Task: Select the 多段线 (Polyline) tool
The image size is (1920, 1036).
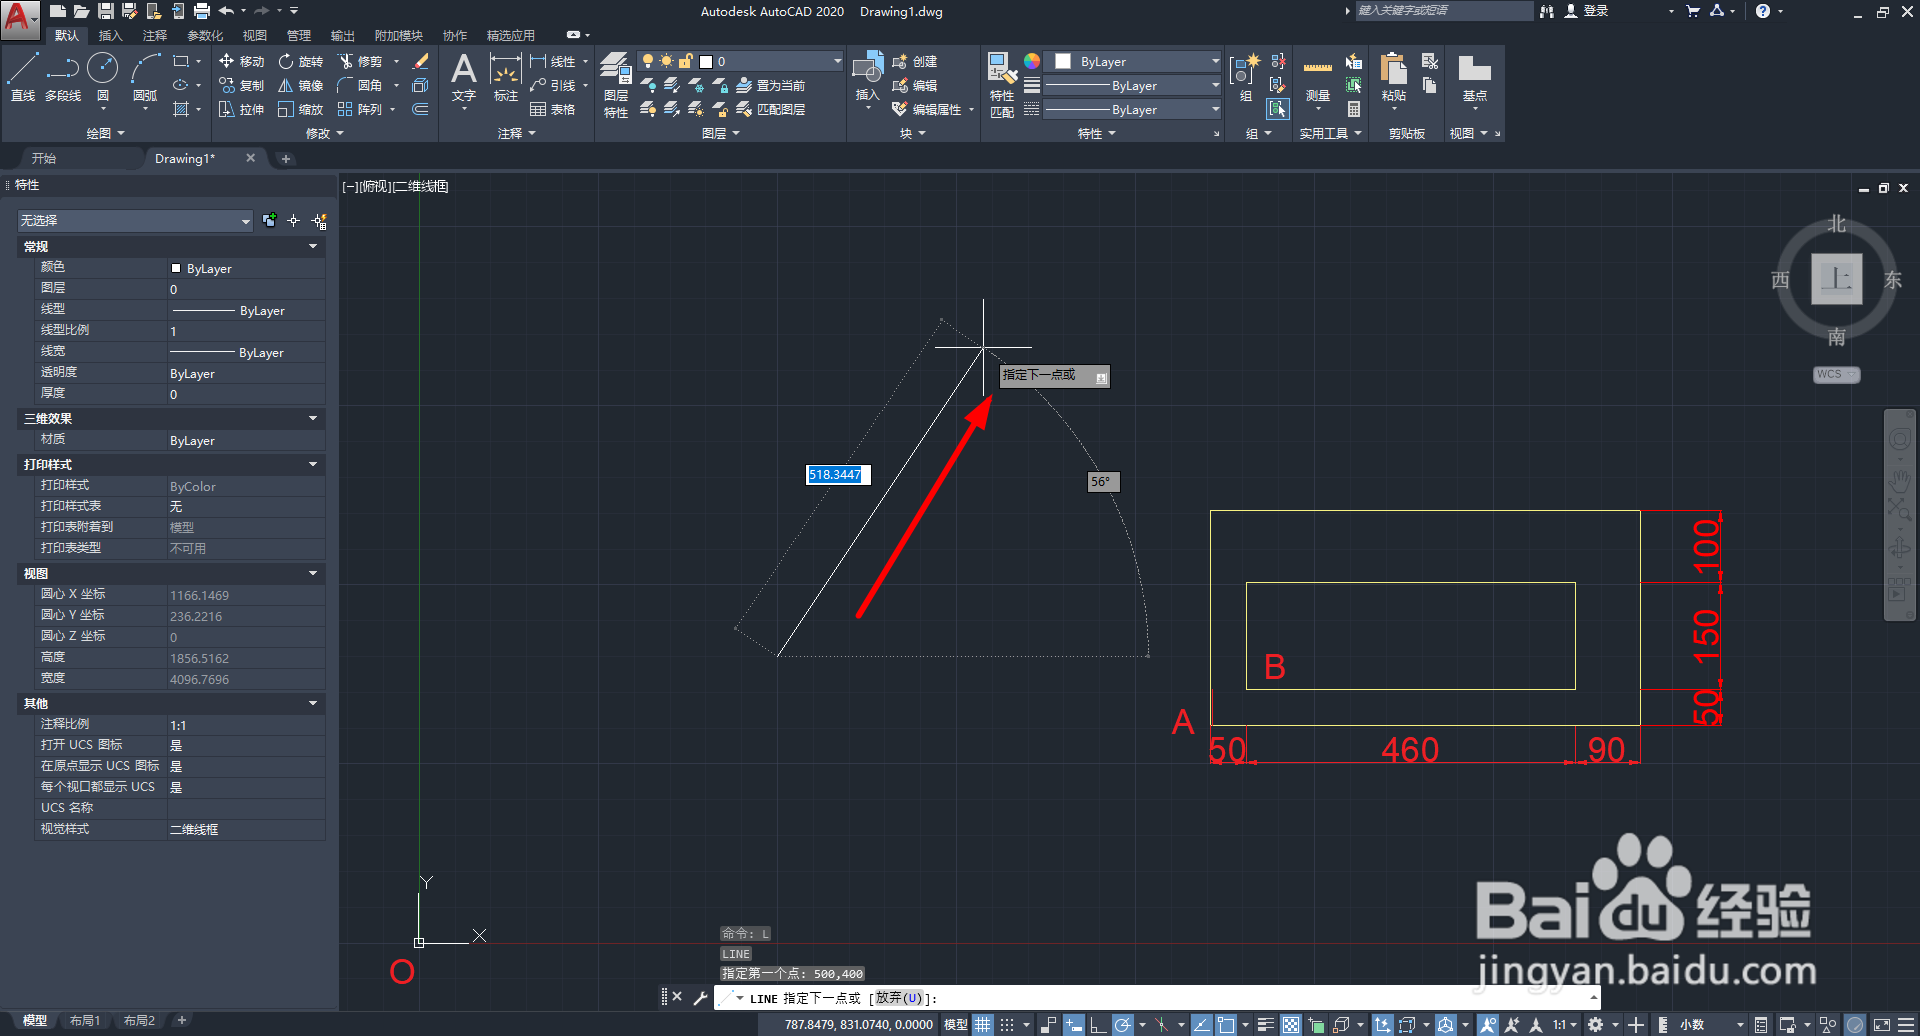Action: pyautogui.click(x=63, y=78)
